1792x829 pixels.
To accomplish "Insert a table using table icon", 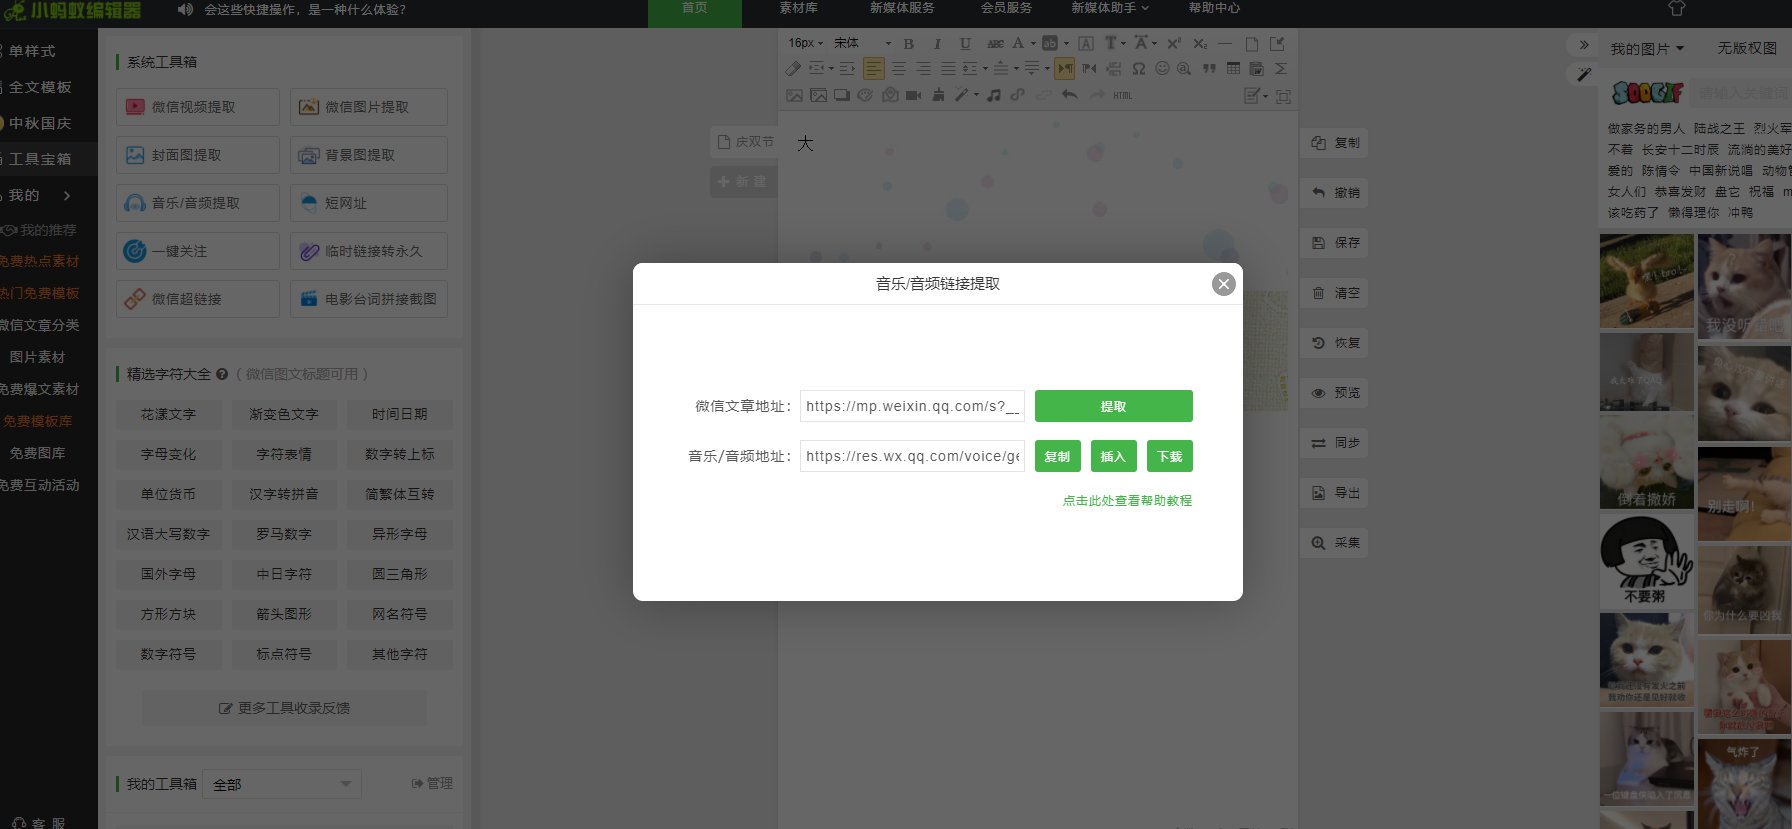I will [x=1233, y=68].
